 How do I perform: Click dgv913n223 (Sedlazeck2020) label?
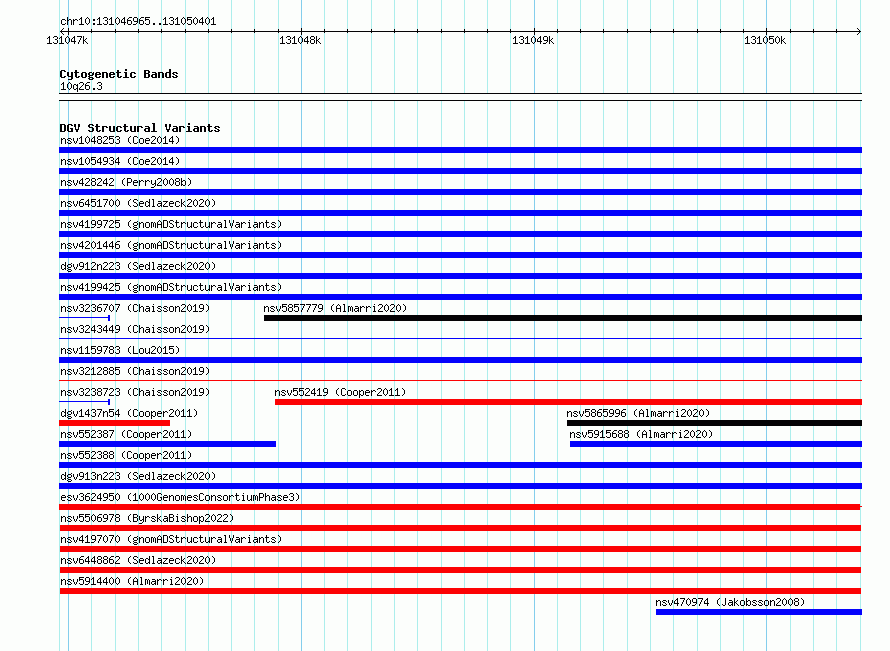click(x=138, y=476)
